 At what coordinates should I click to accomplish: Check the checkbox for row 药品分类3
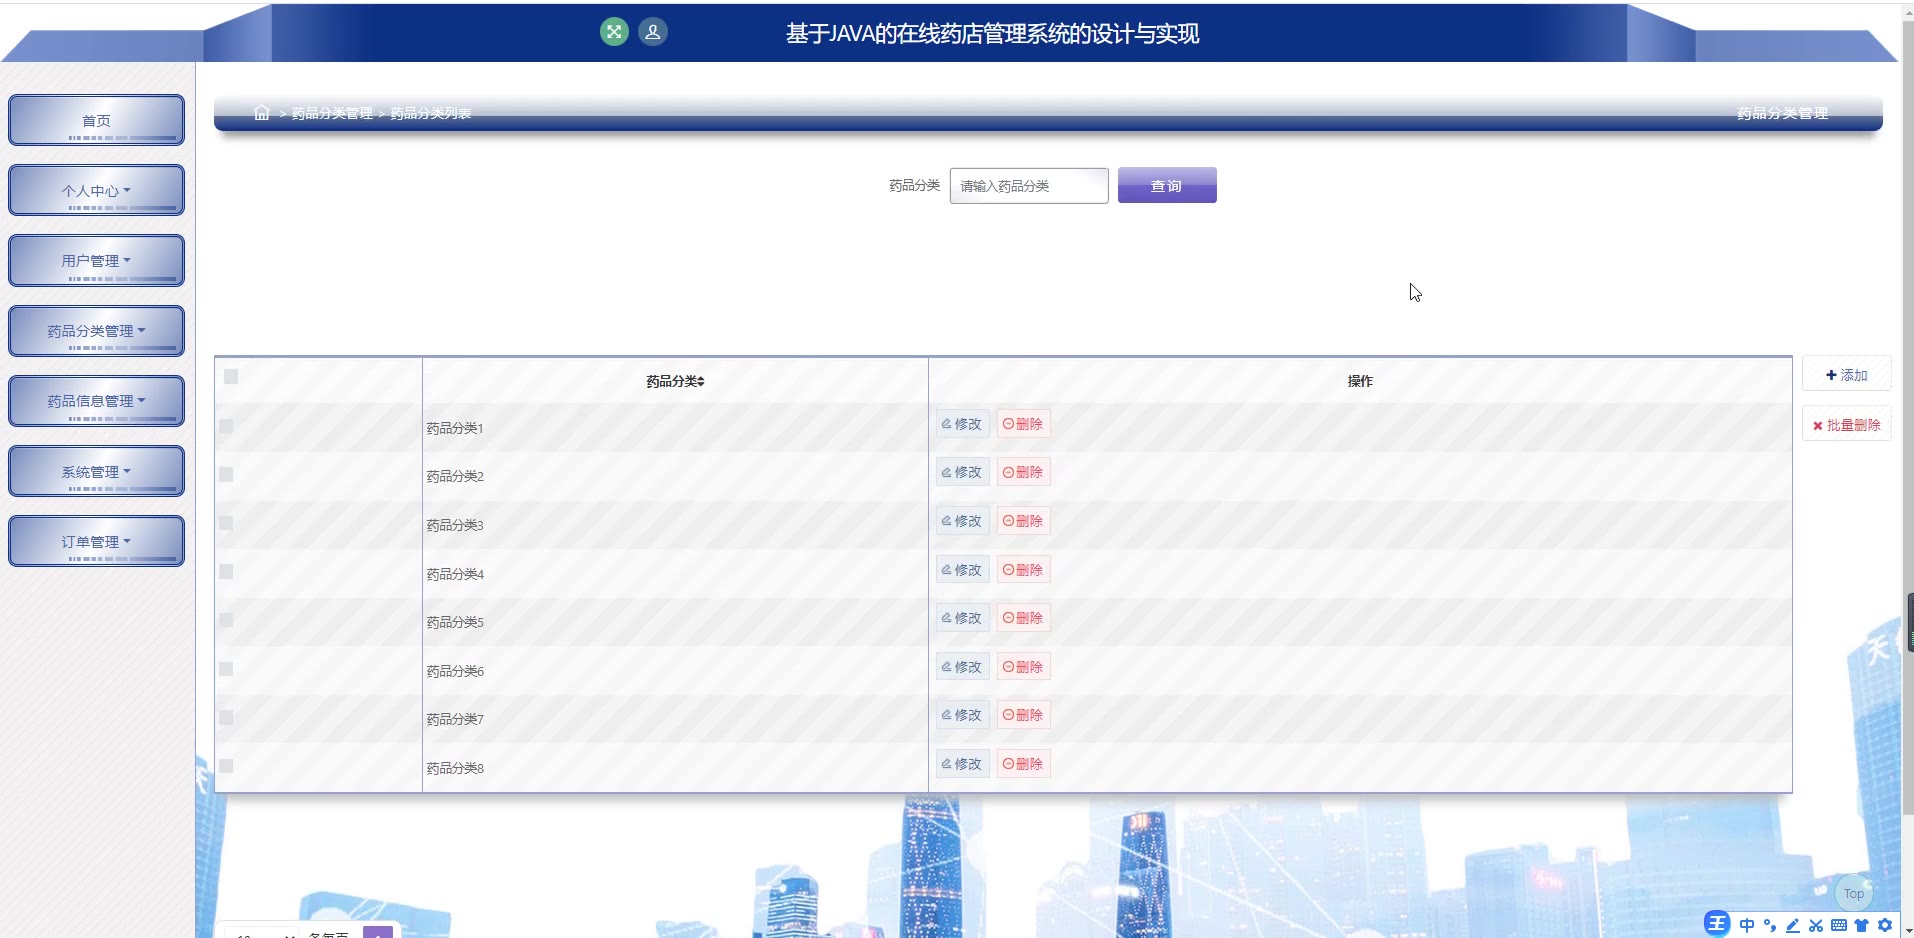pos(226,523)
